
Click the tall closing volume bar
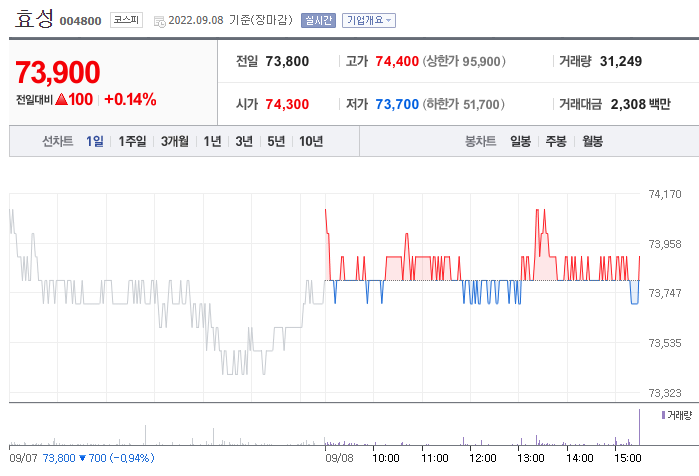(639, 427)
